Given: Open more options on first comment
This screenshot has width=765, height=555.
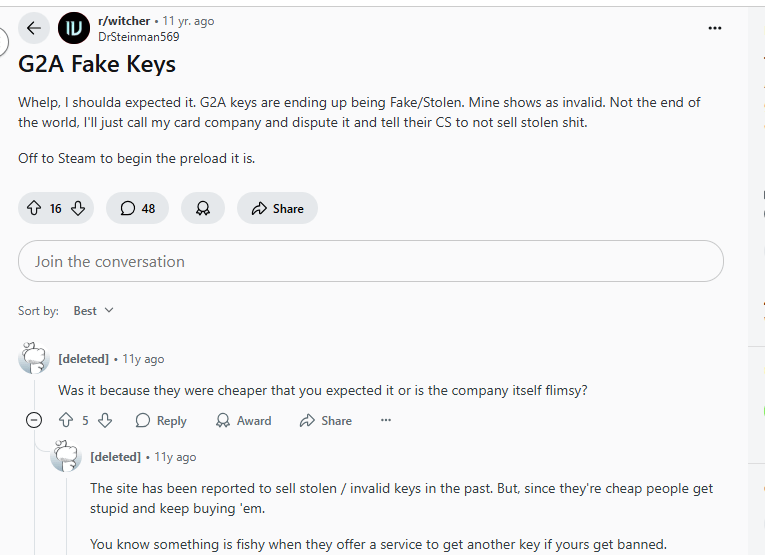Looking at the screenshot, I should (386, 421).
